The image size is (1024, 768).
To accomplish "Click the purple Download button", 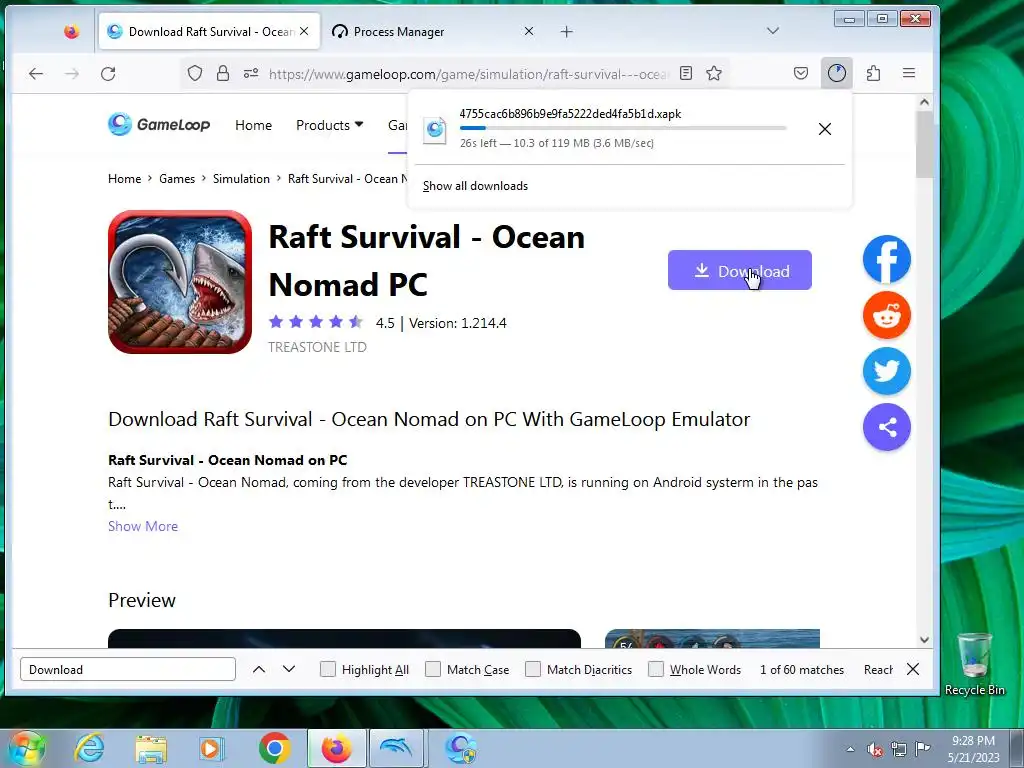I will pos(739,270).
